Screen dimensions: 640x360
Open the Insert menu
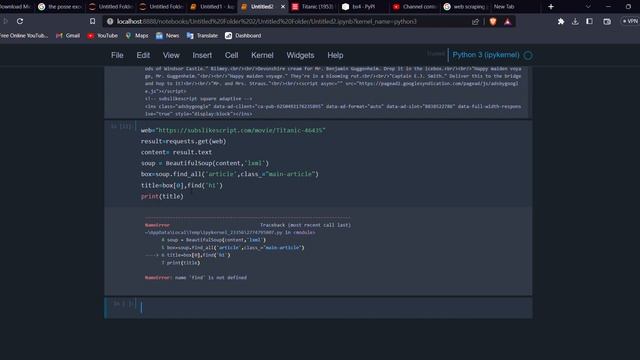click(202, 55)
